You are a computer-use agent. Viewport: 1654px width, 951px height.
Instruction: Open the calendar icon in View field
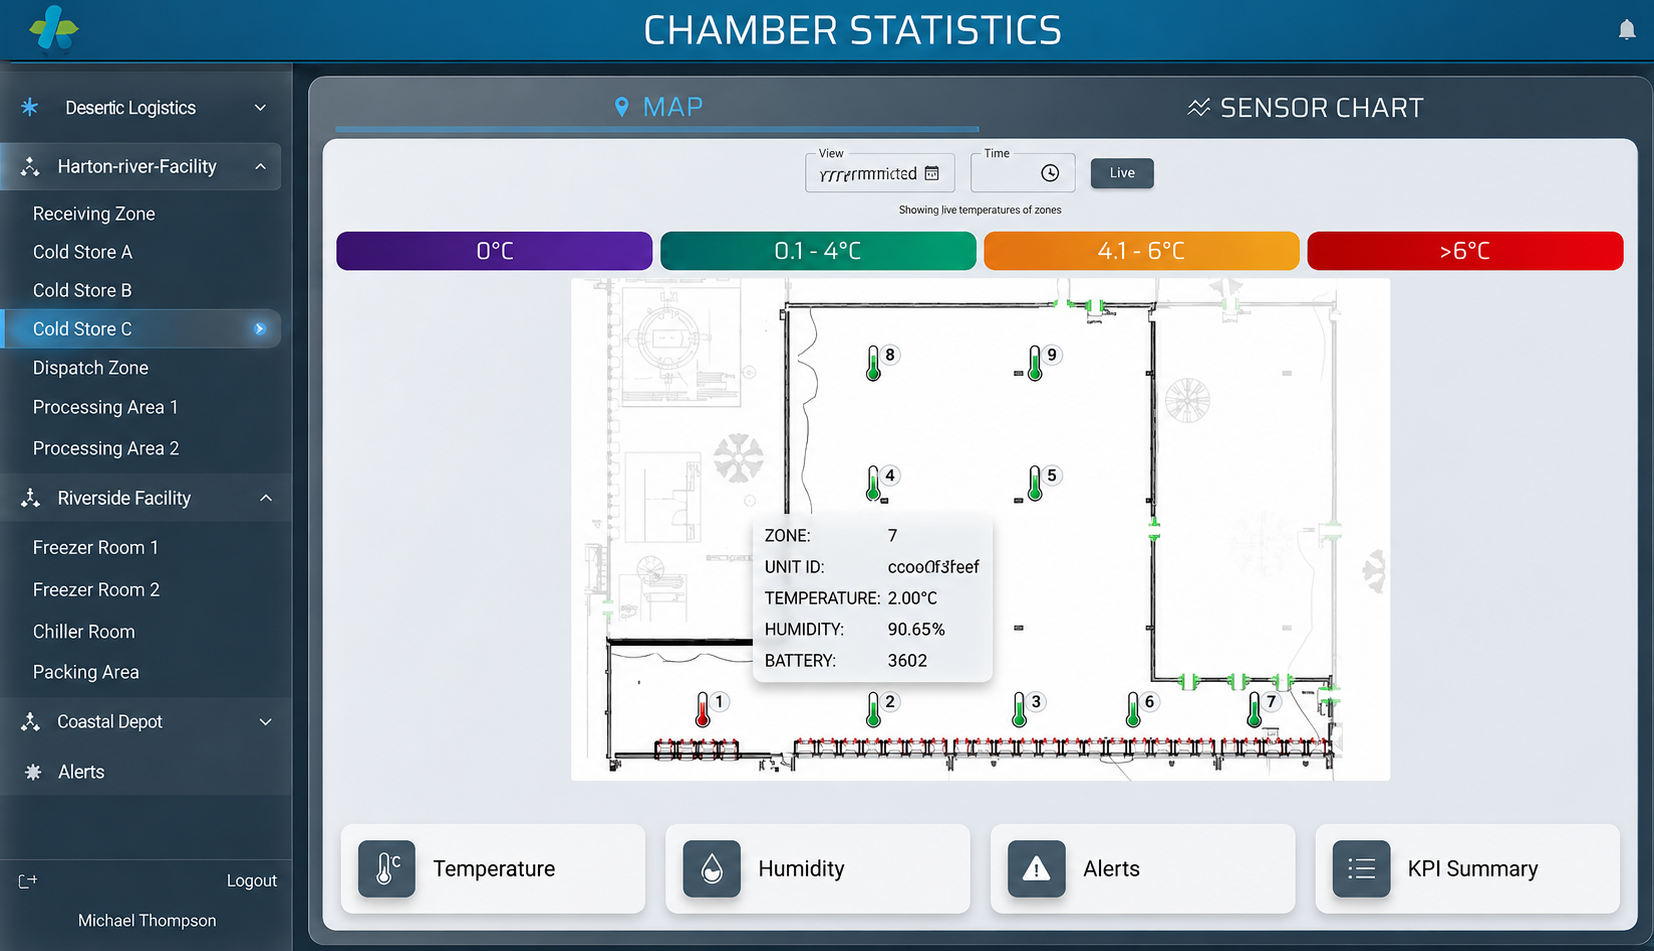(932, 173)
